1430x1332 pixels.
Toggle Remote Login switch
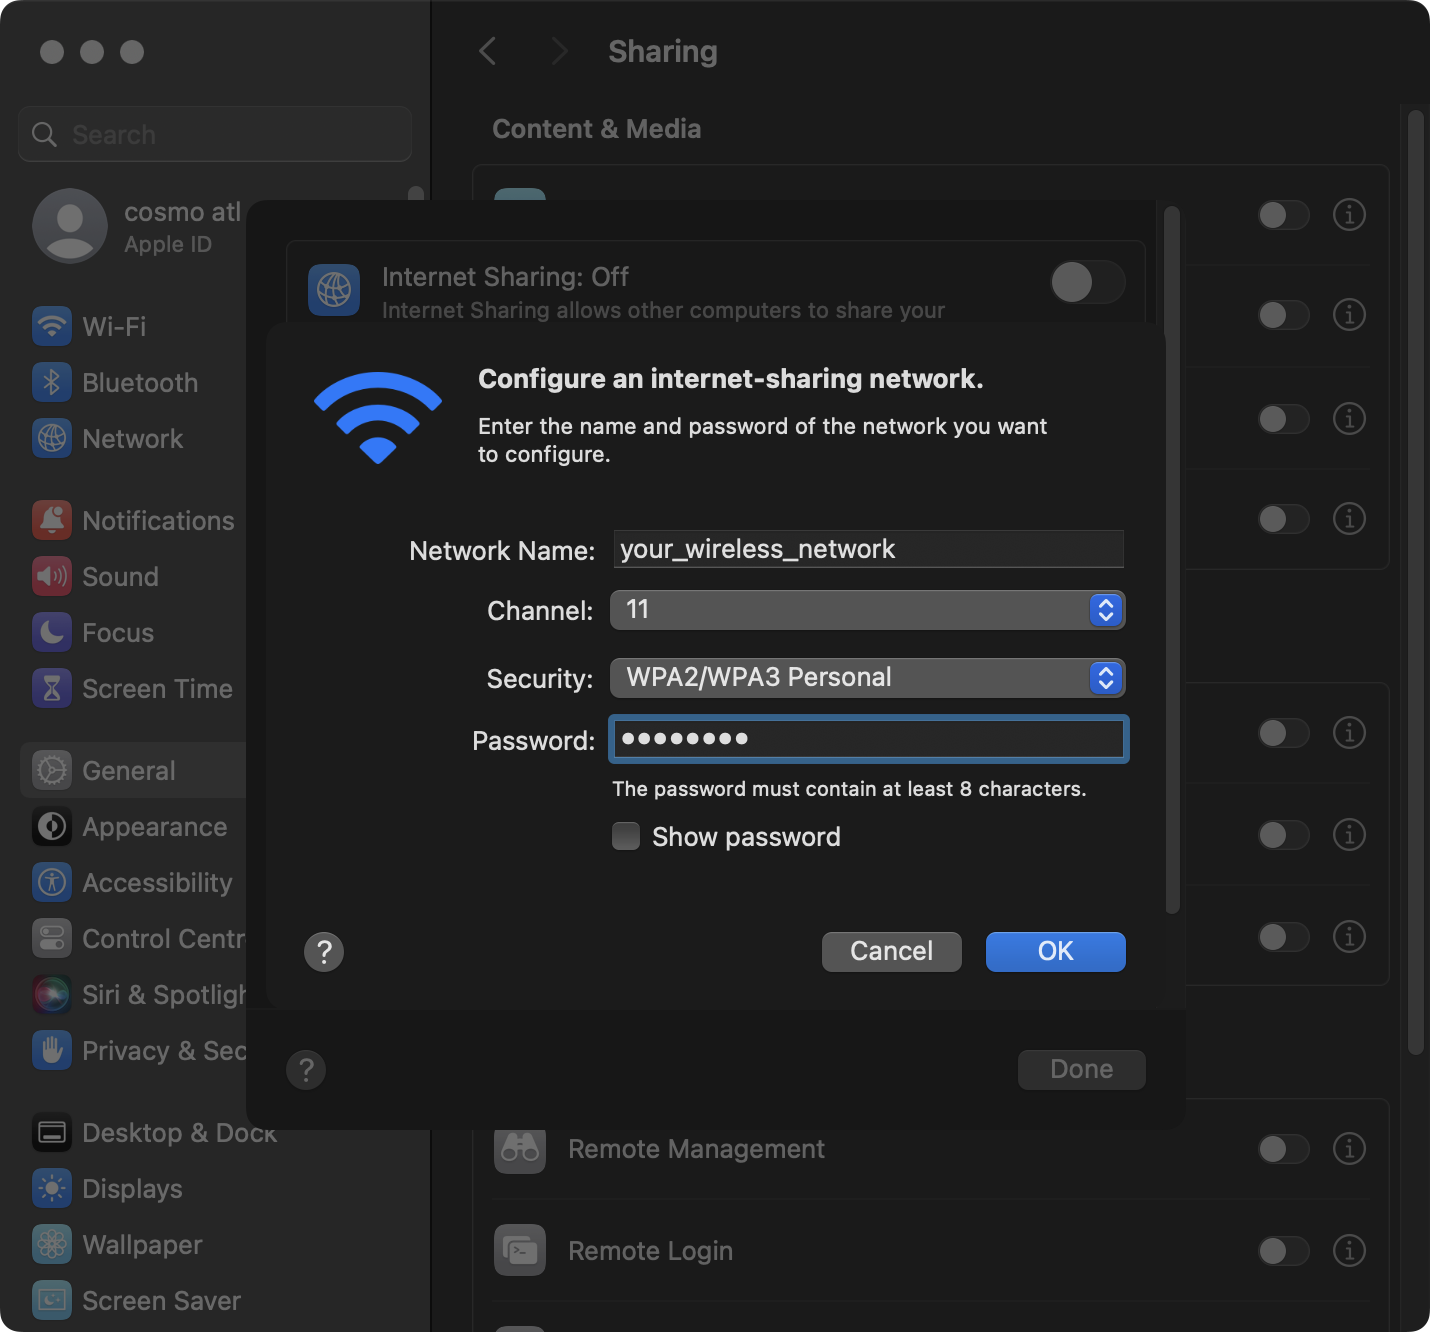pyautogui.click(x=1284, y=1251)
